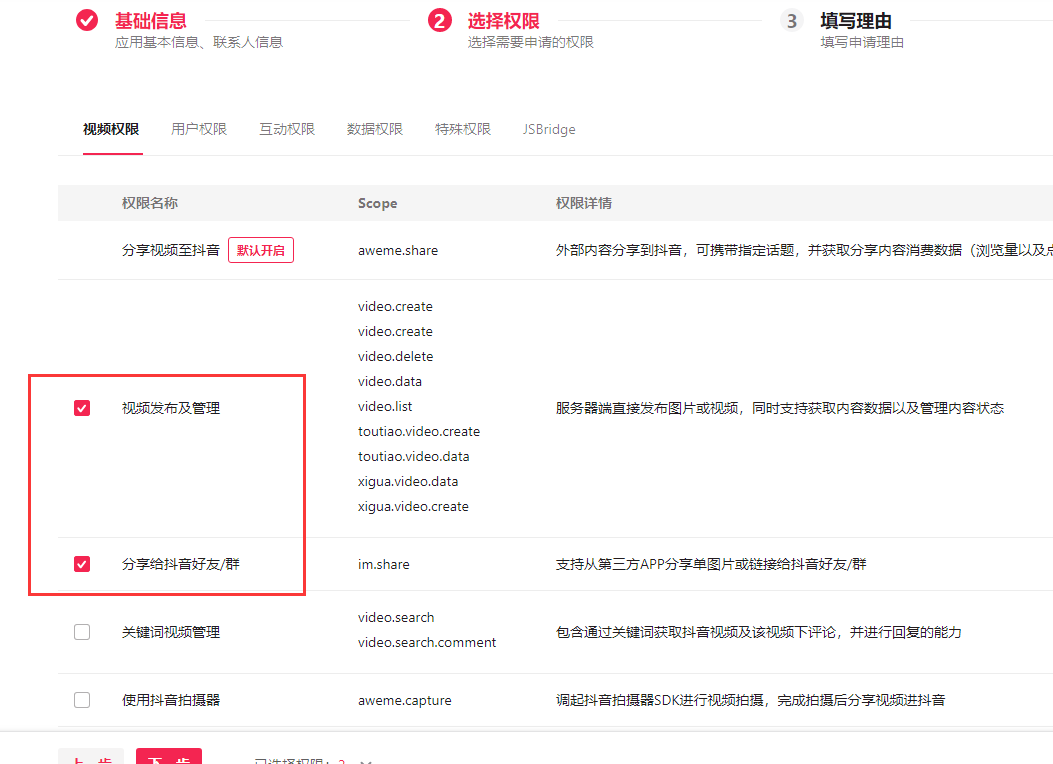The height and width of the screenshot is (764, 1053).
Task: Click the video.delete scope entry
Action: [396, 356]
